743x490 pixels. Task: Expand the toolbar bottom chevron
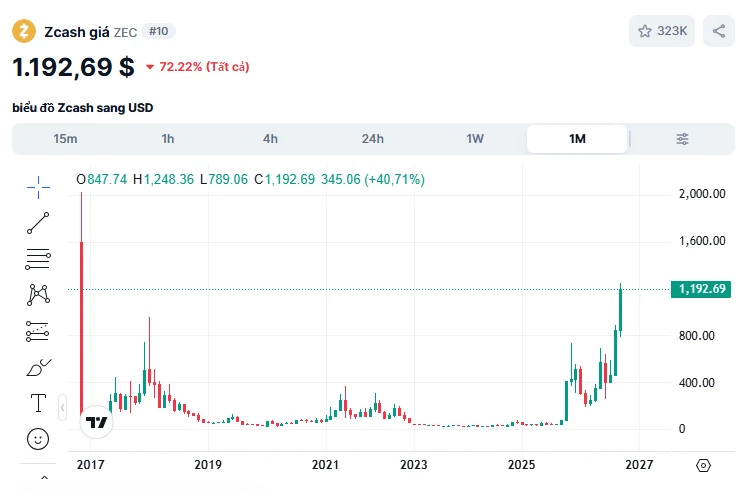pyautogui.click(x=45, y=478)
